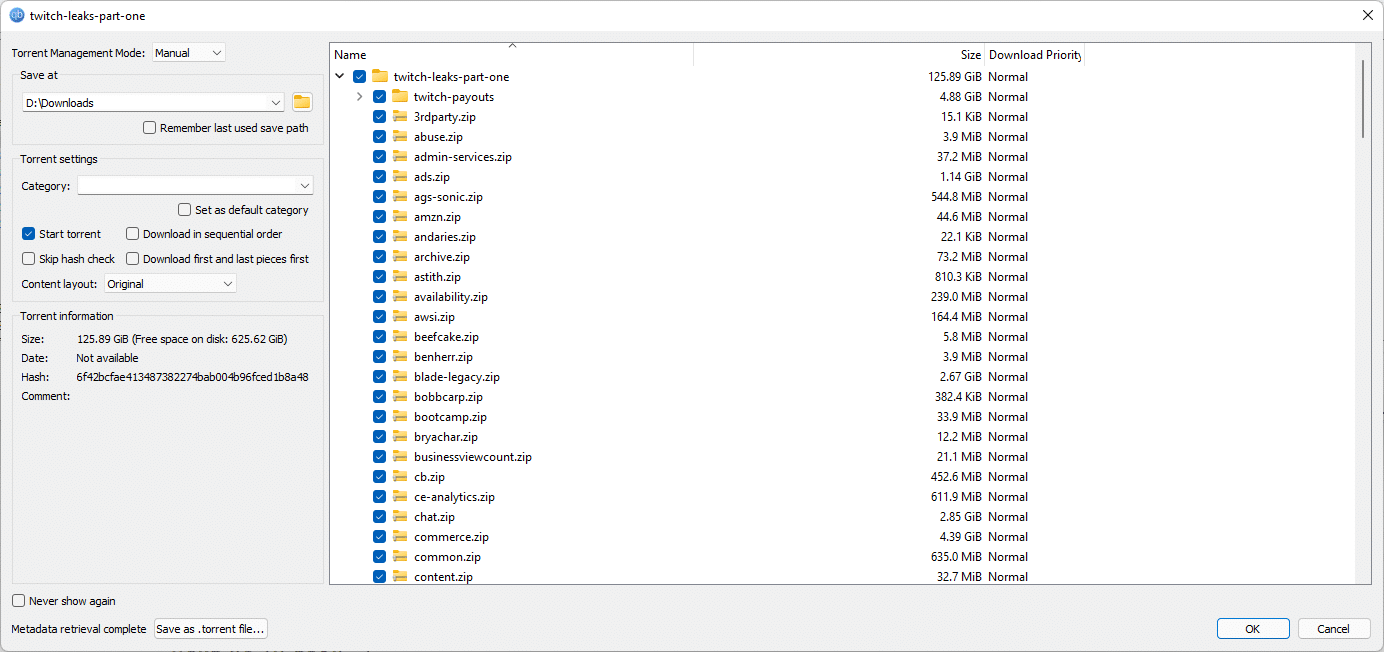Screen dimensions: 1384x652
Task: Click Normal priority of common.zip
Action: click(1008, 556)
